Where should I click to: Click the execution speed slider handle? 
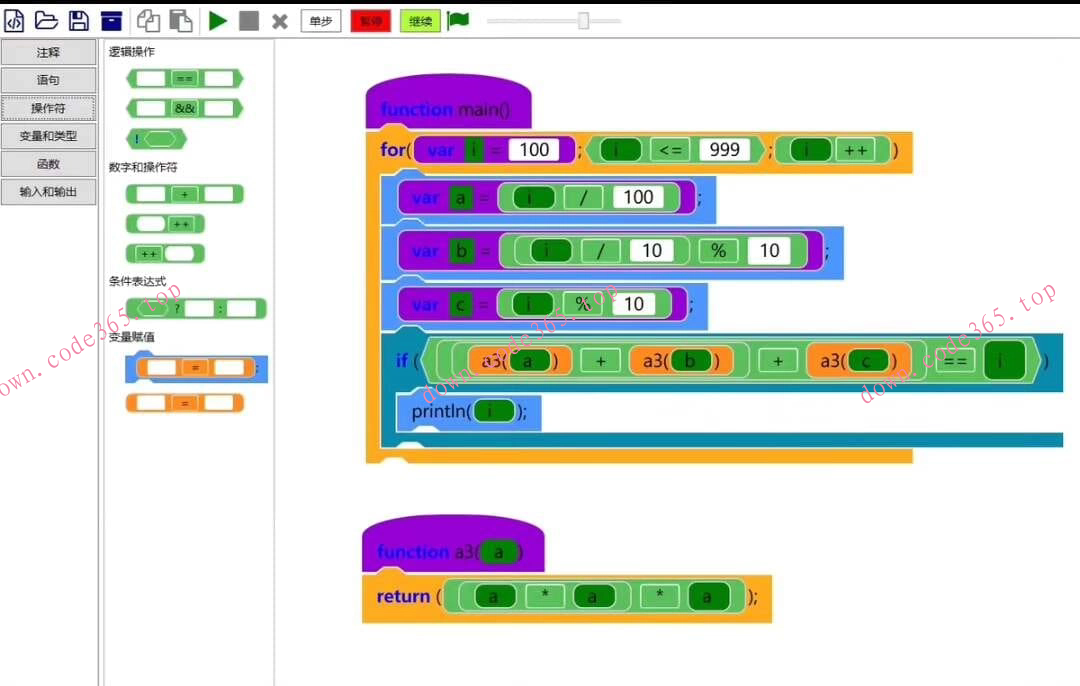[583, 21]
